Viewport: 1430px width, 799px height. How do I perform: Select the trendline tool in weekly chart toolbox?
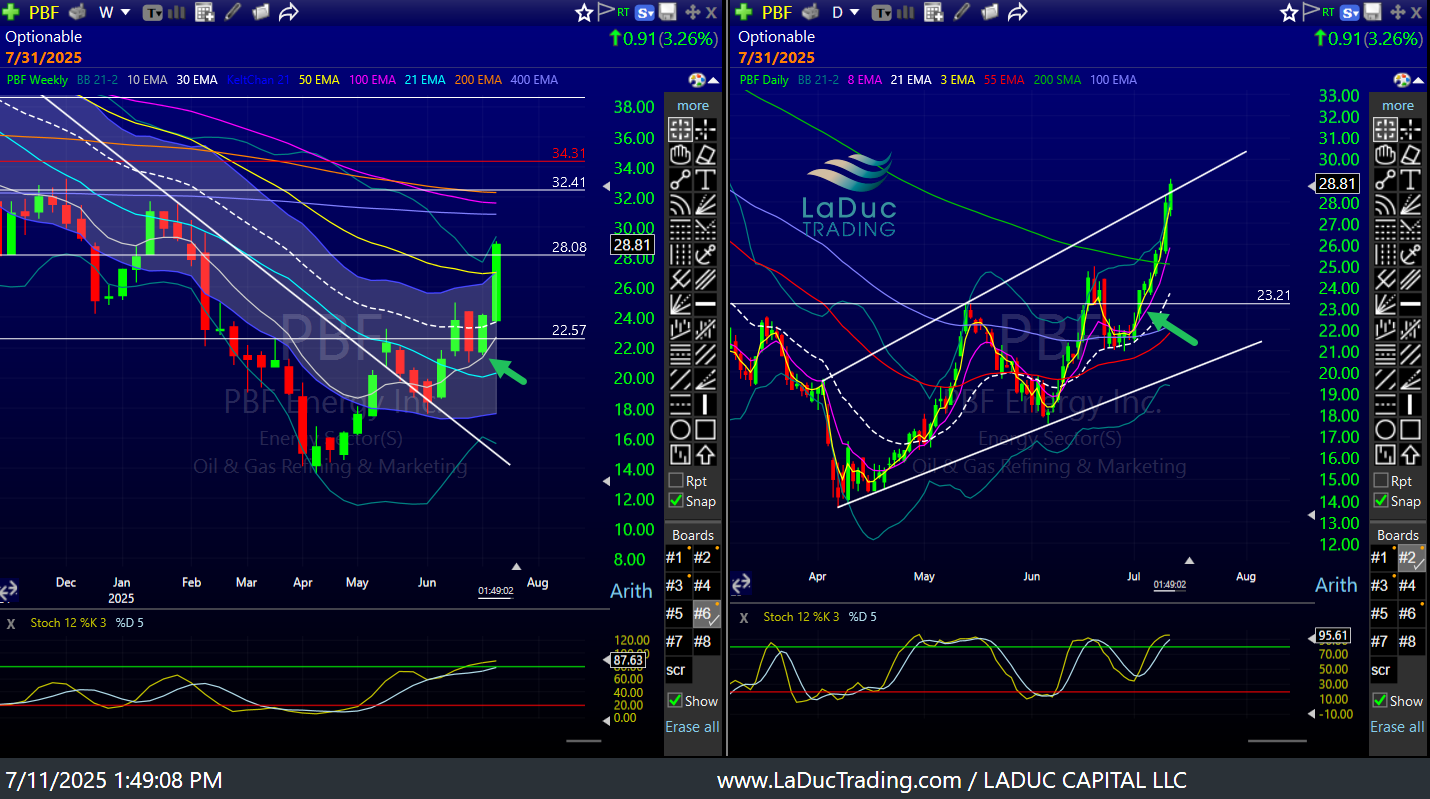click(681, 180)
